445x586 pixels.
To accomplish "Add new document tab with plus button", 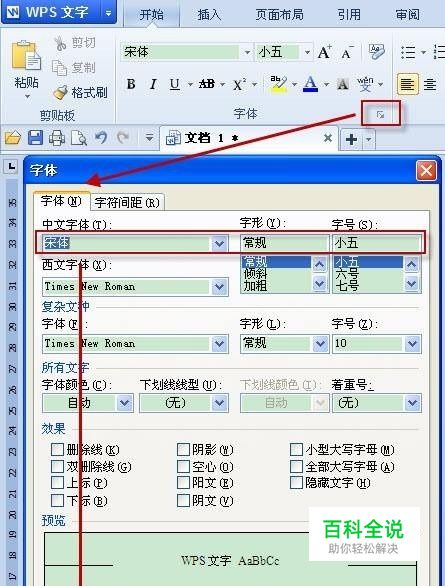I will (x=352, y=139).
